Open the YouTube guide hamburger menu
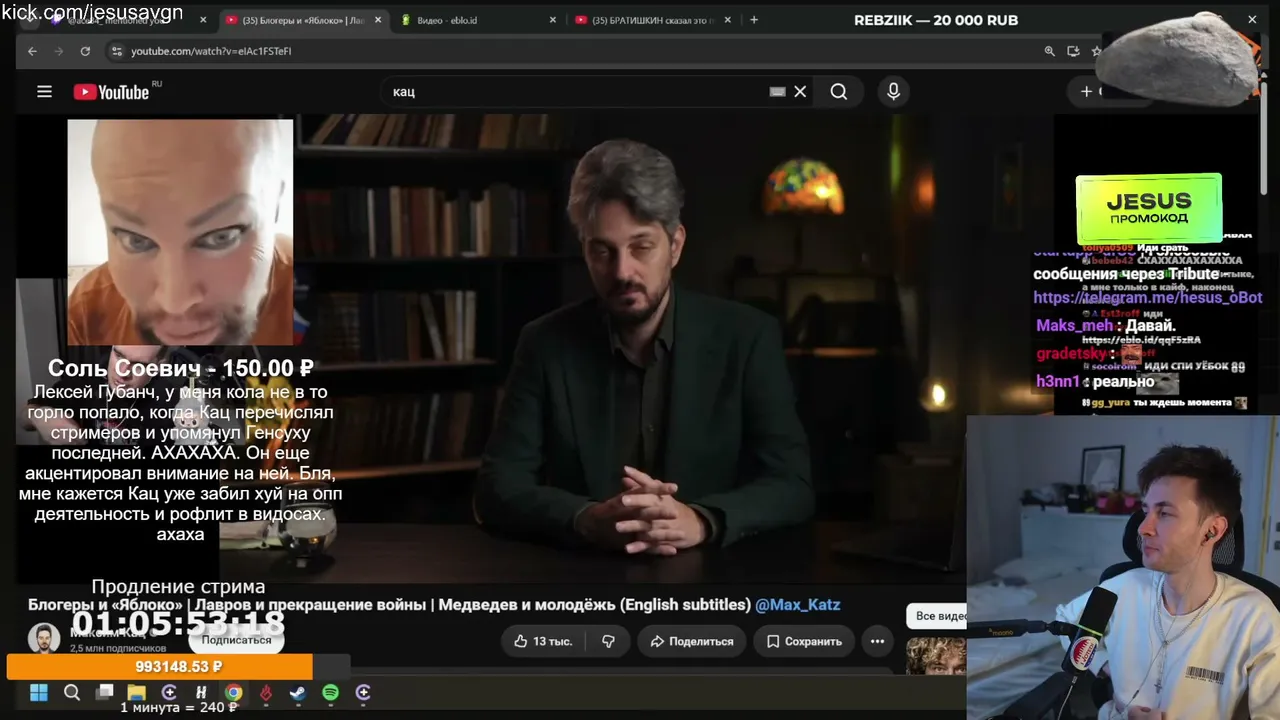Viewport: 1280px width, 720px height. point(44,92)
